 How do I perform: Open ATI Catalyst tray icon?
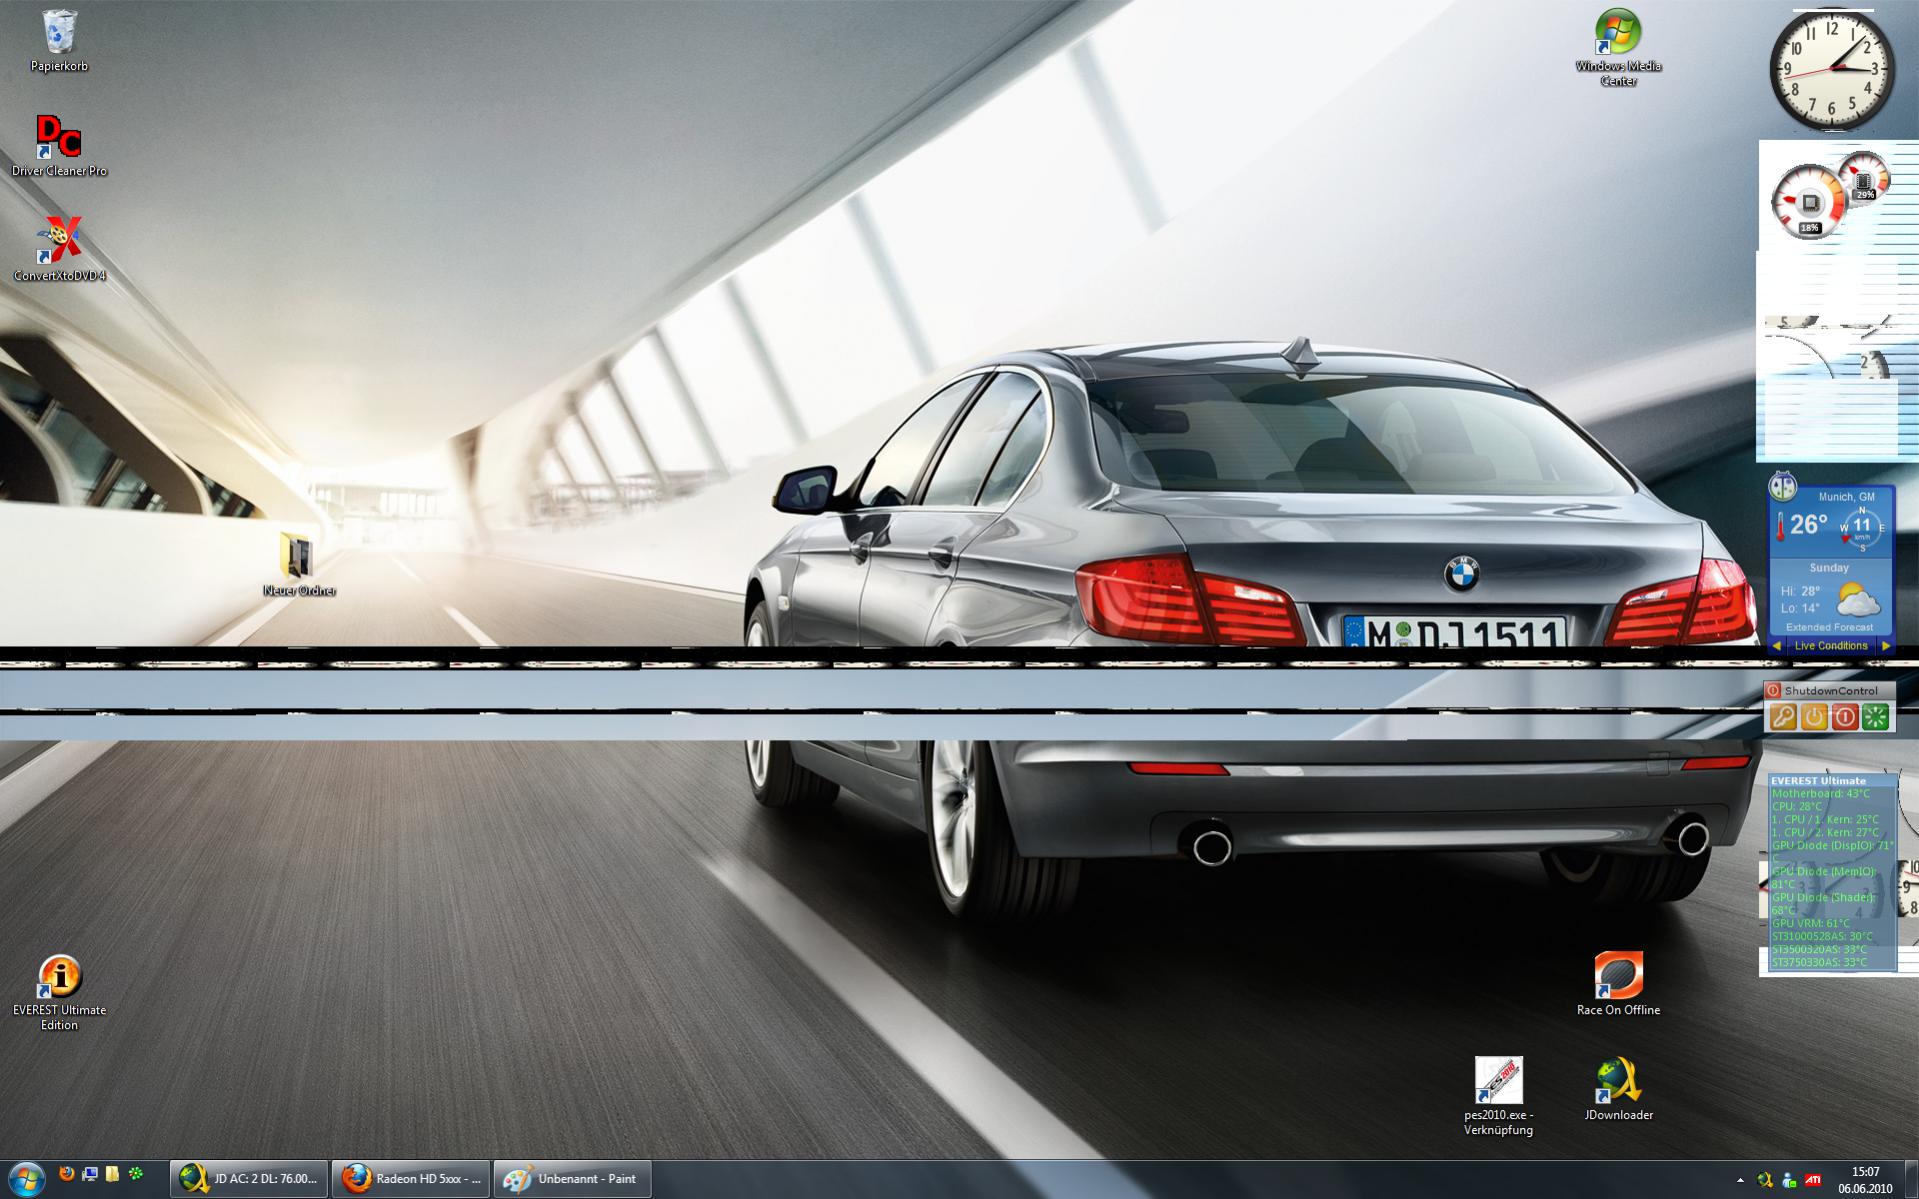pyautogui.click(x=1812, y=1180)
